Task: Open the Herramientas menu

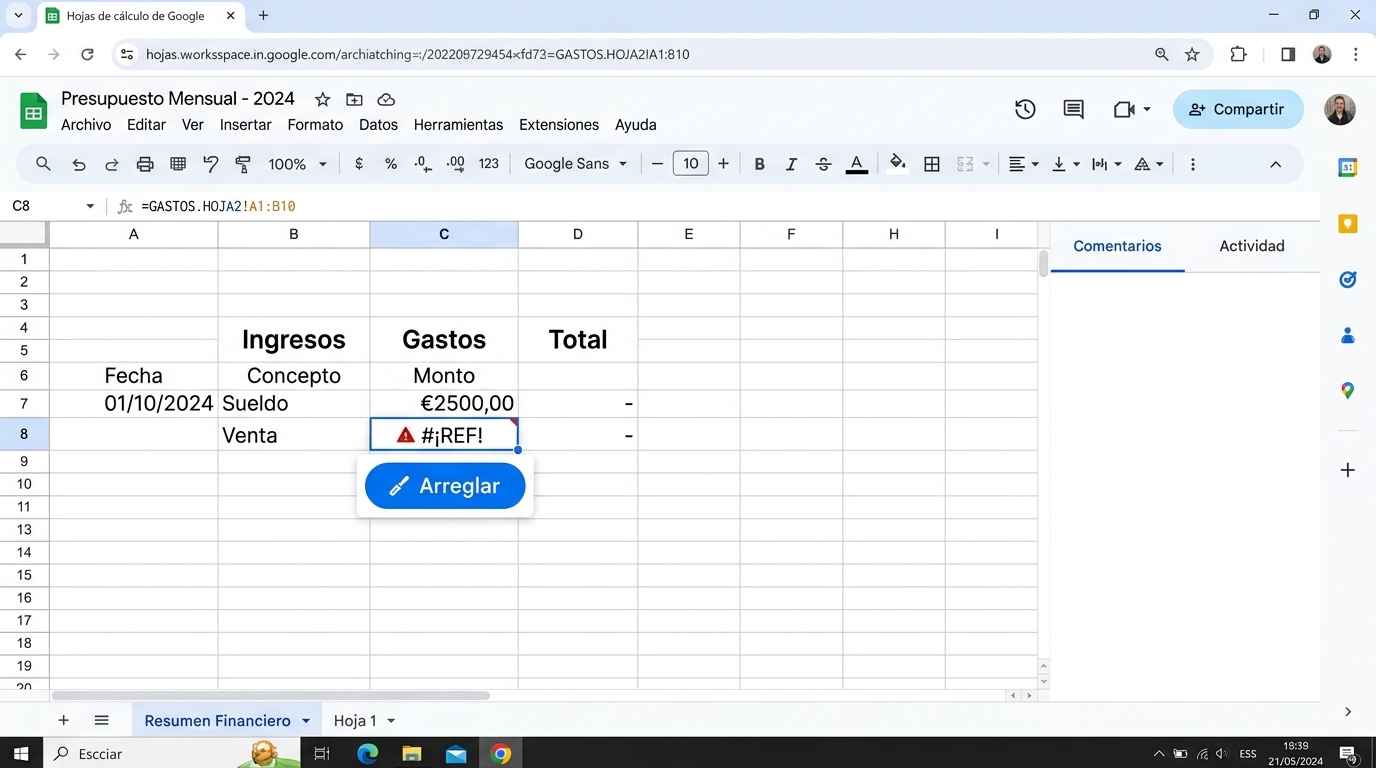Action: click(x=458, y=125)
